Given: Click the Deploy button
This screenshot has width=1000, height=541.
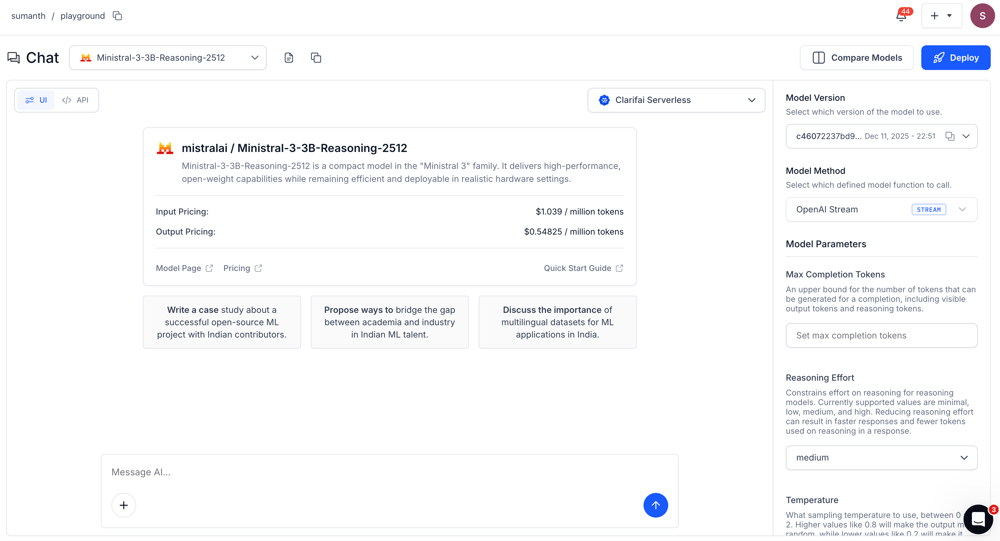Looking at the screenshot, I should (955, 58).
